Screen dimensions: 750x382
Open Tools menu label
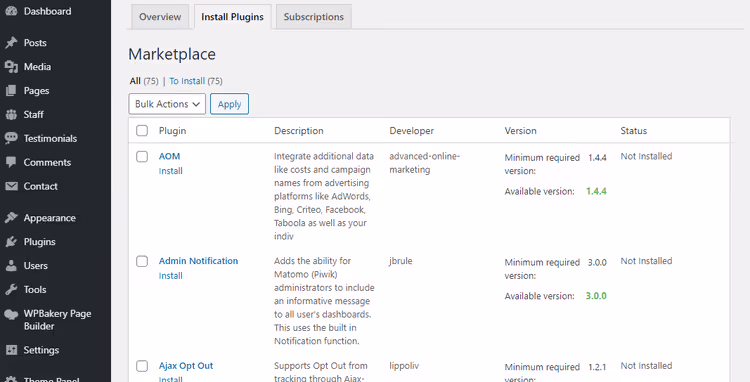pos(35,289)
